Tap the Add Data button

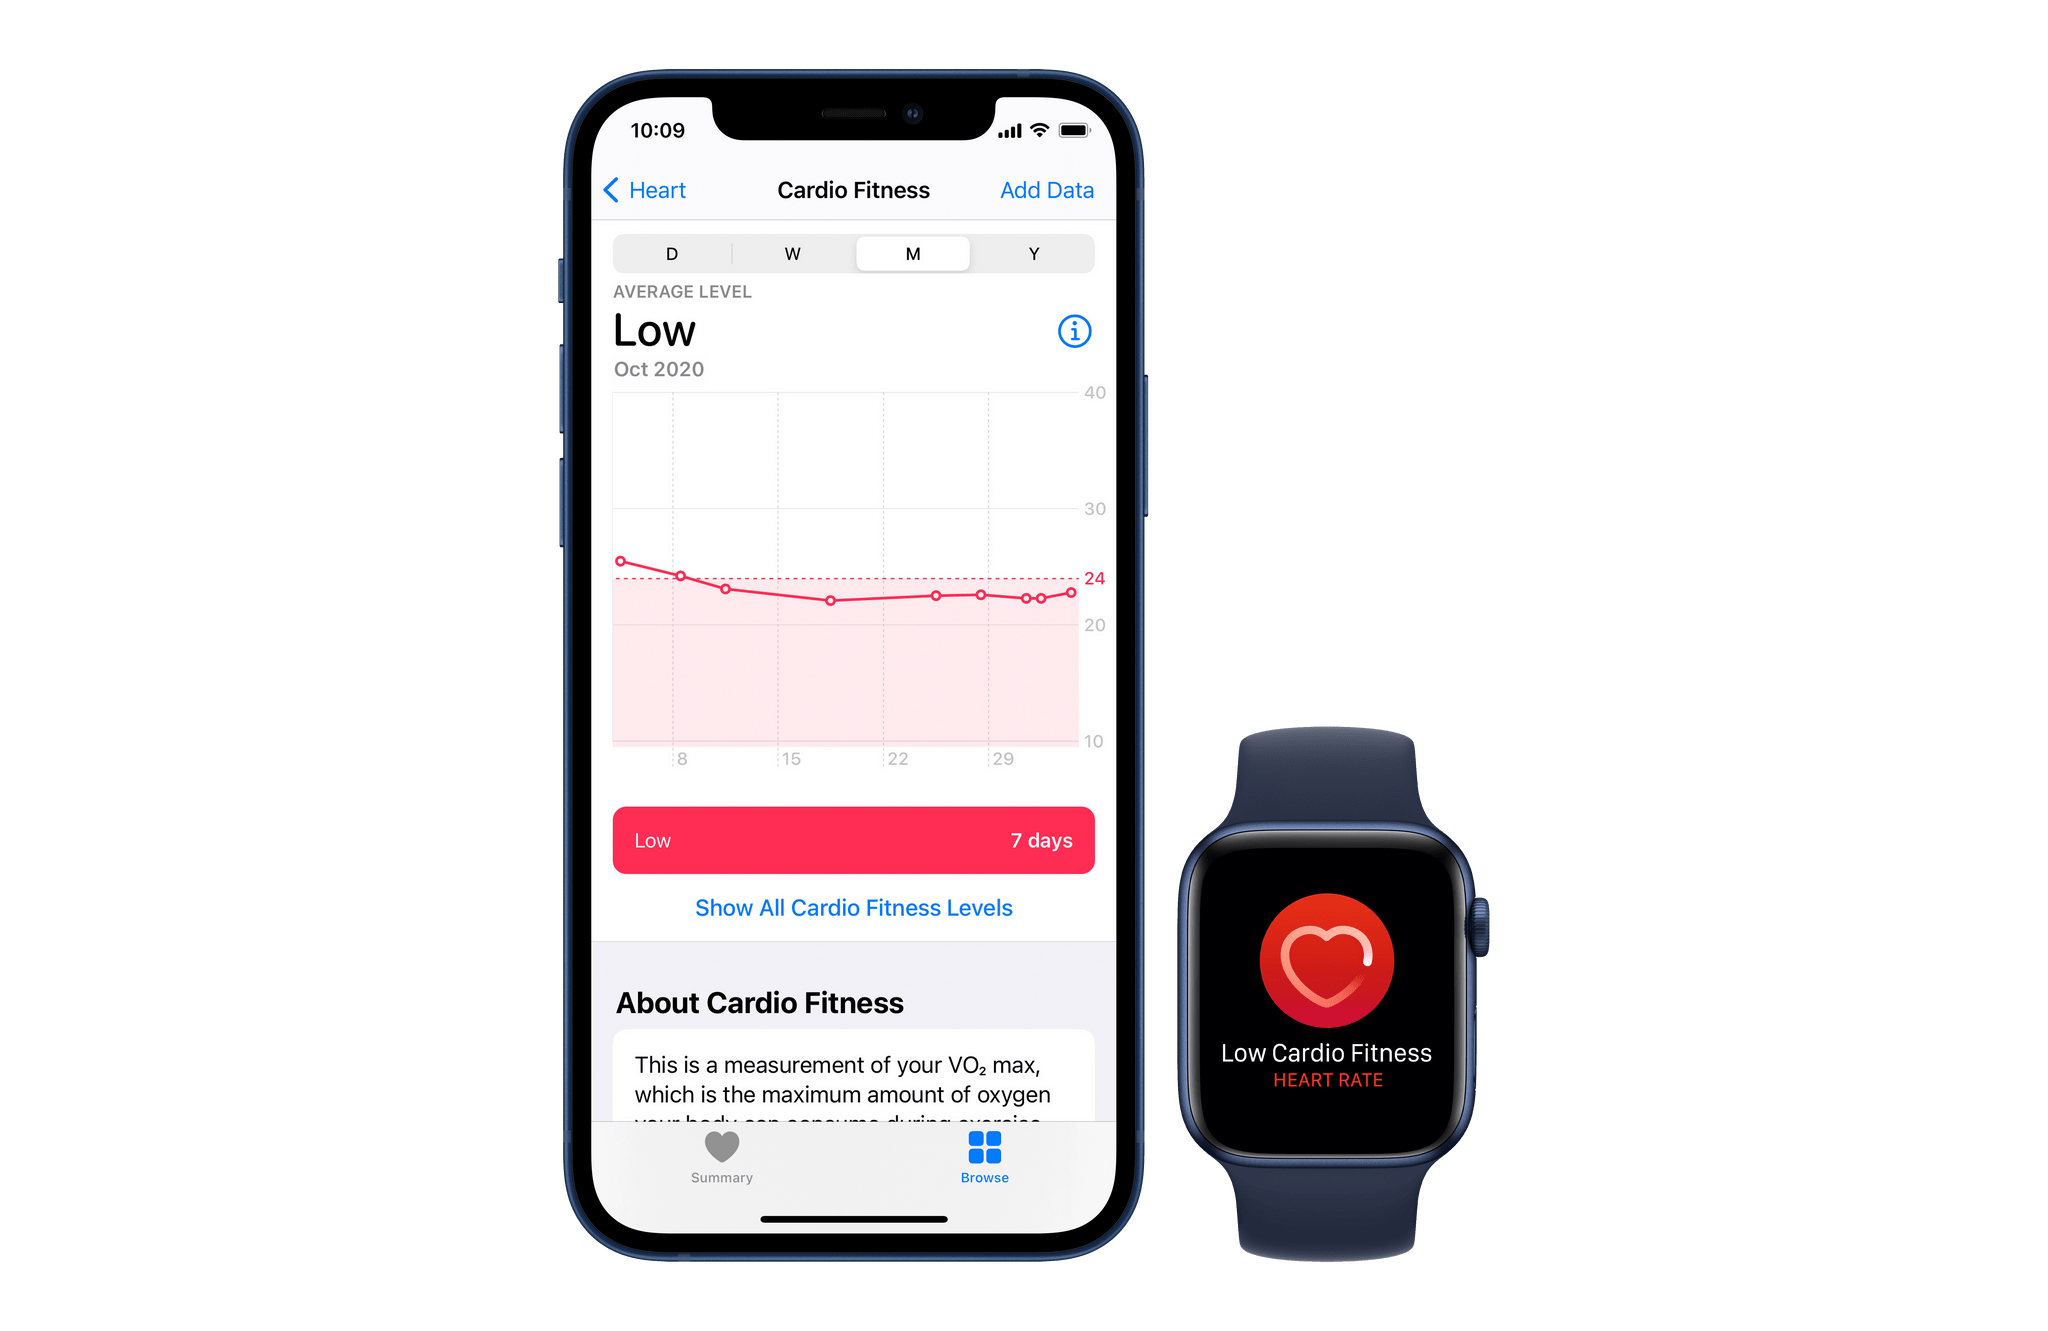[1049, 188]
